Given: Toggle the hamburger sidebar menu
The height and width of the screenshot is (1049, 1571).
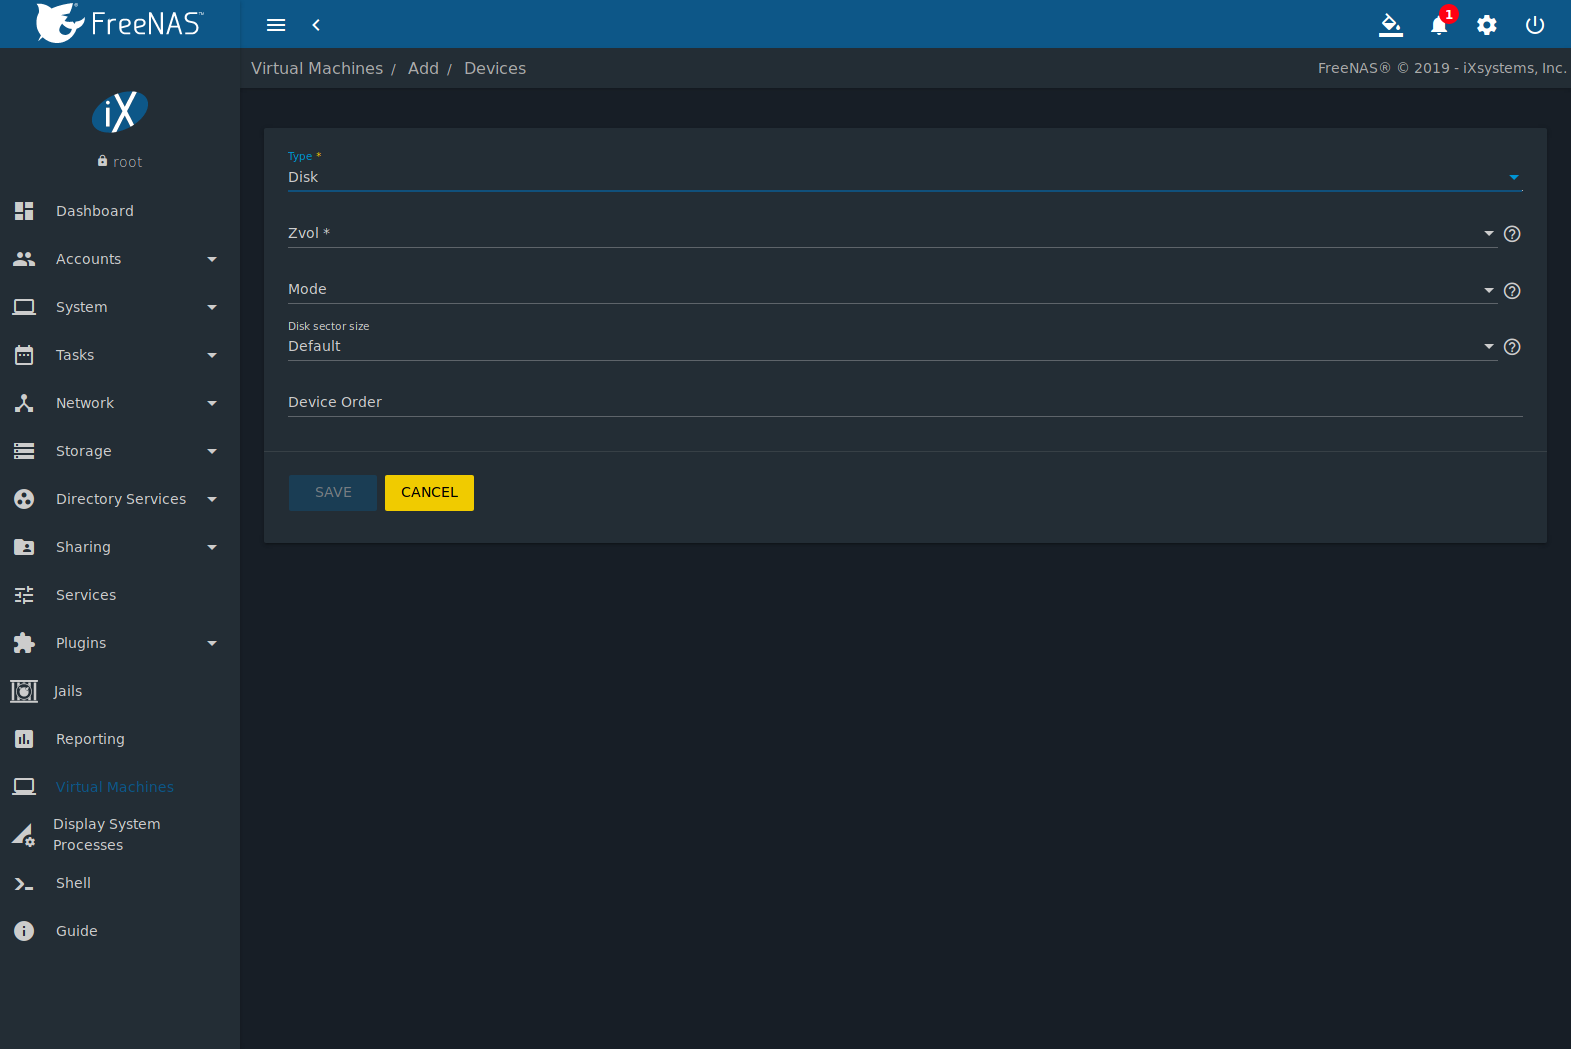Looking at the screenshot, I should (276, 25).
